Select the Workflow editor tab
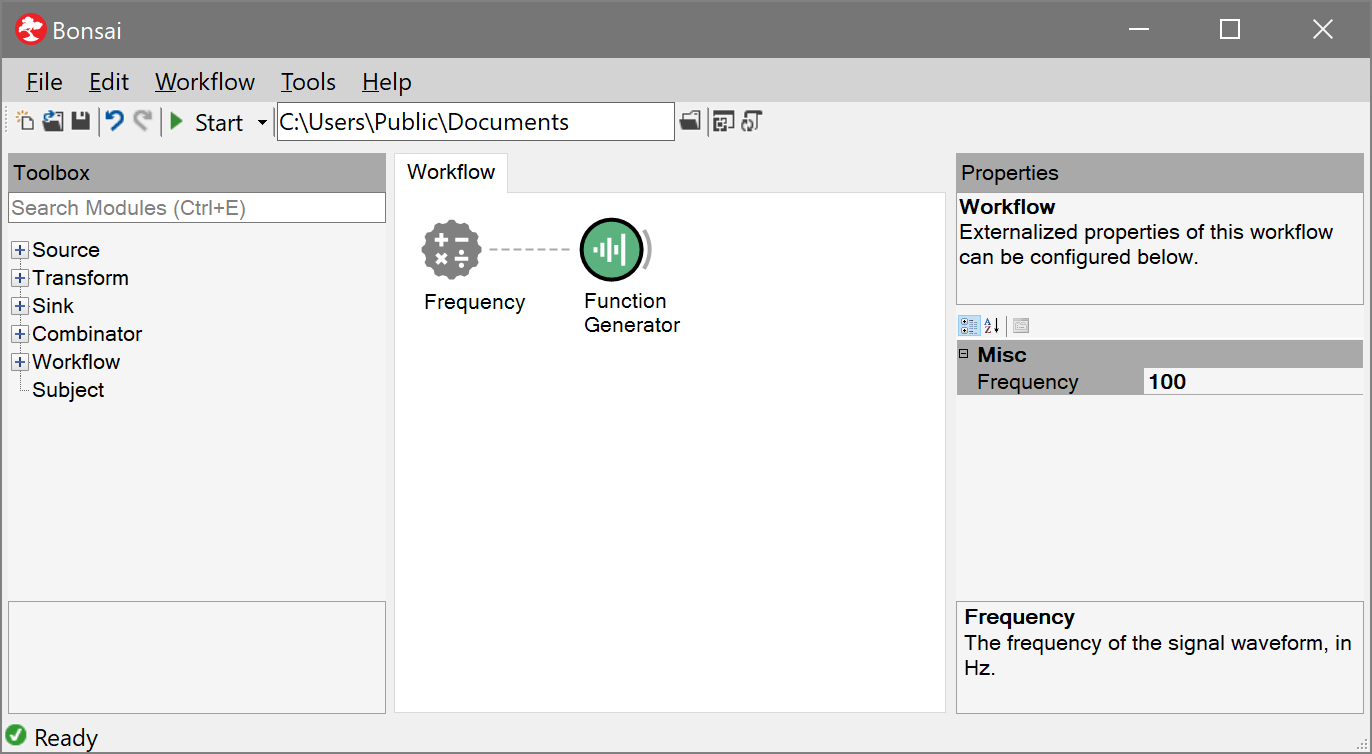 451,172
